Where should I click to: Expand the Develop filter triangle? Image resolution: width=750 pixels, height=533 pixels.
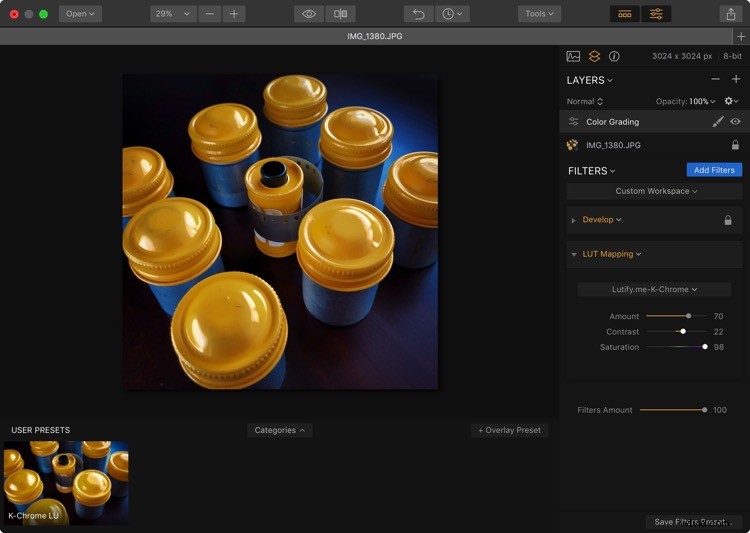tap(573, 221)
